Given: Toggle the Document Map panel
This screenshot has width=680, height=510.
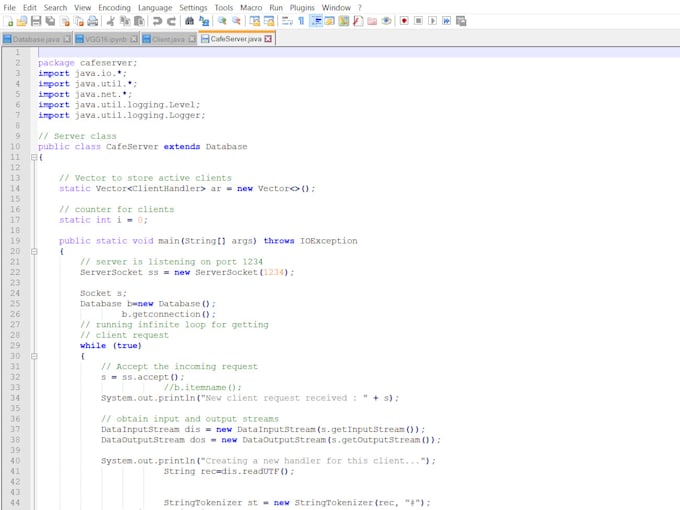Looking at the screenshot, I should point(344,21).
